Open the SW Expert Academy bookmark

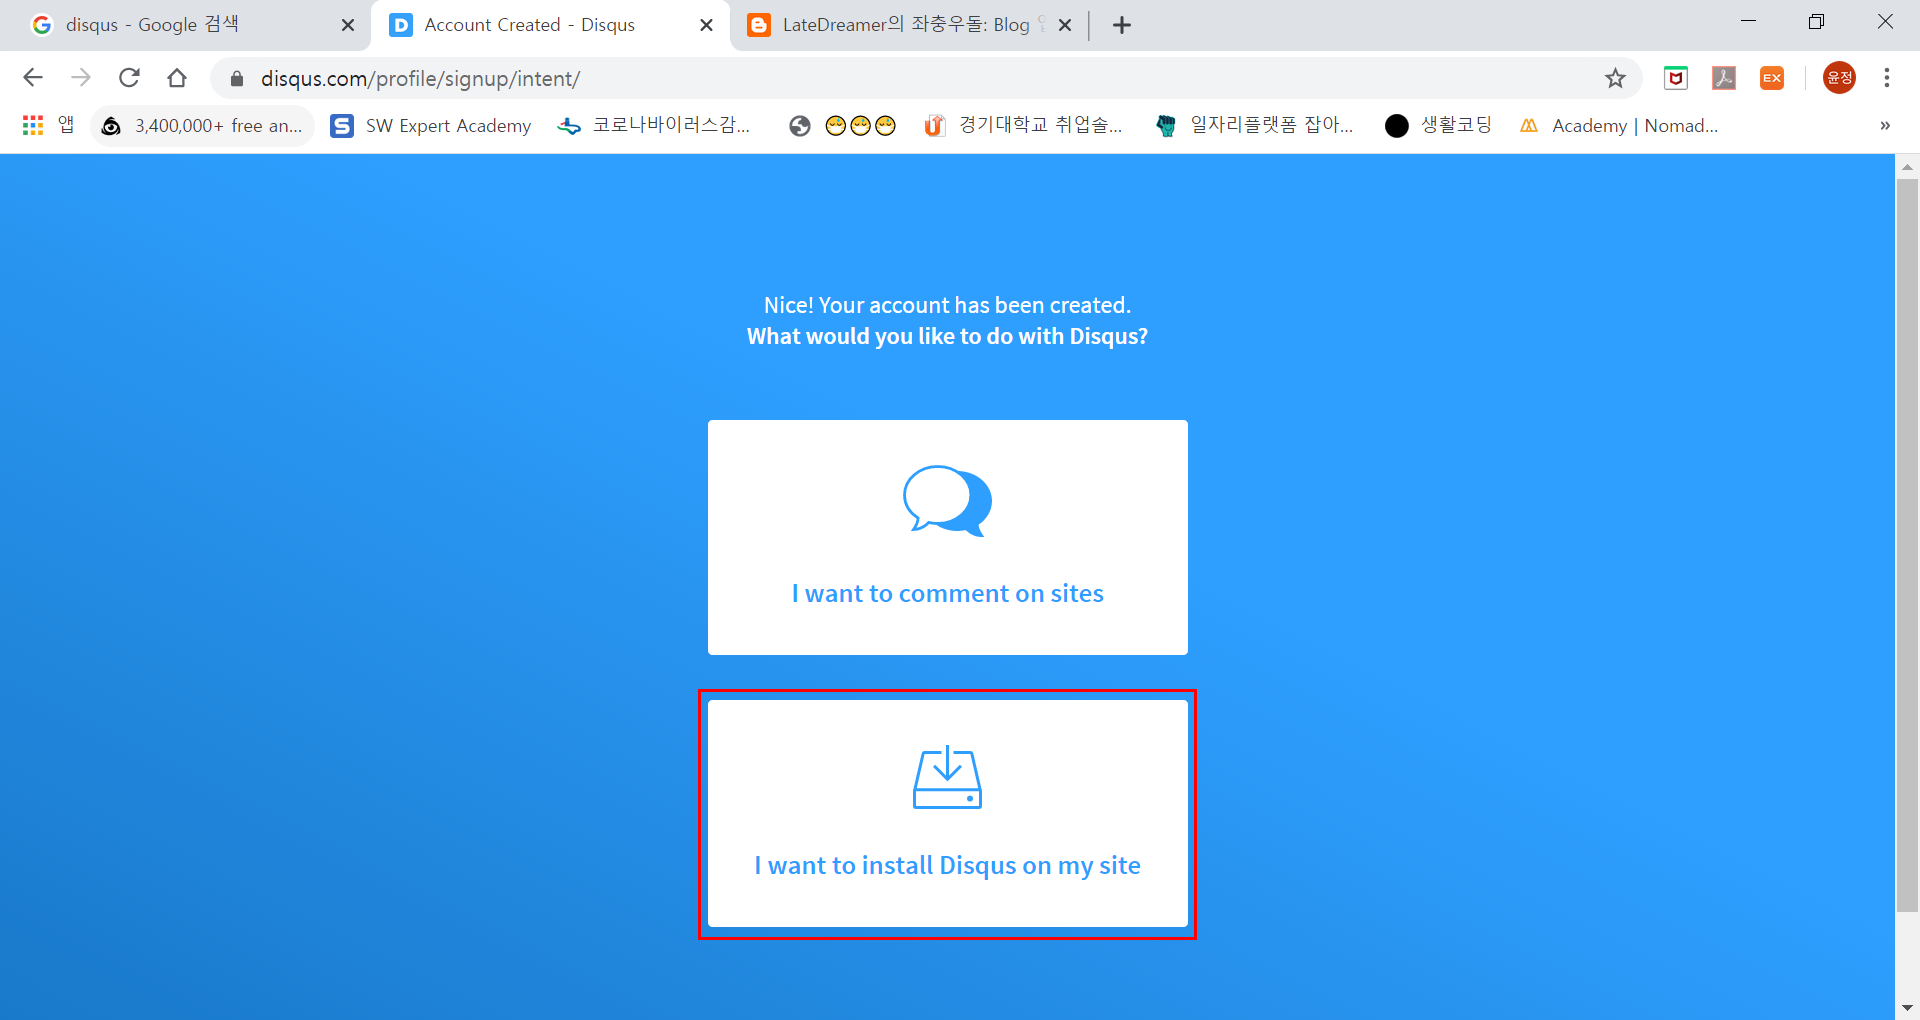click(x=432, y=125)
